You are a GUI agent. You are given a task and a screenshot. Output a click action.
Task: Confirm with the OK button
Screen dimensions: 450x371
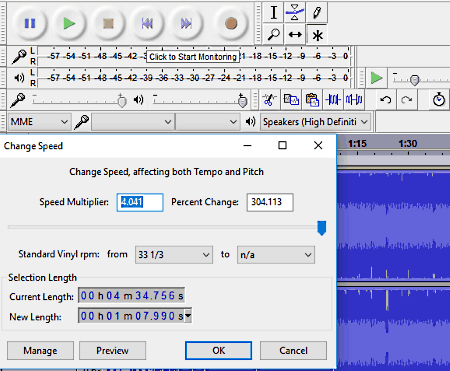[x=218, y=351]
